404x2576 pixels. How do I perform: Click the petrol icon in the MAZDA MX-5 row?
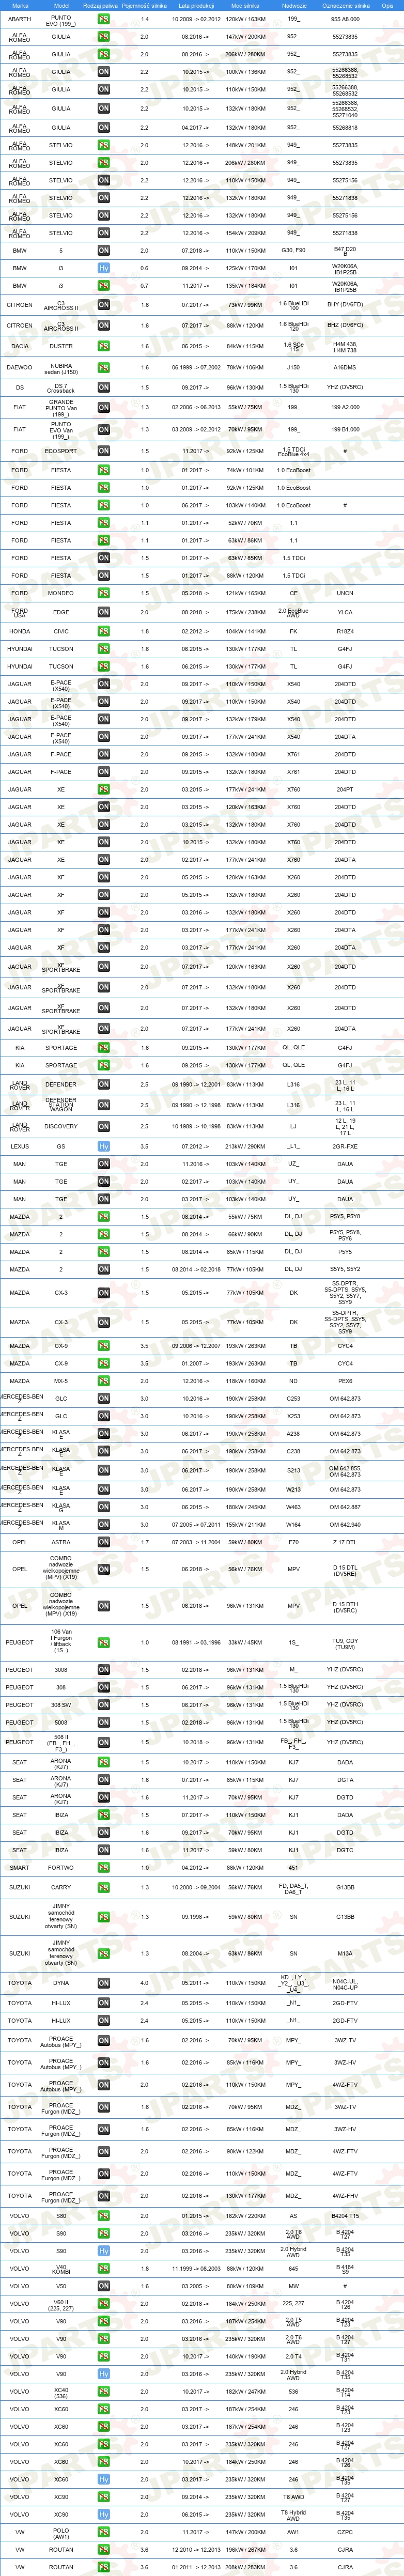click(x=104, y=1381)
